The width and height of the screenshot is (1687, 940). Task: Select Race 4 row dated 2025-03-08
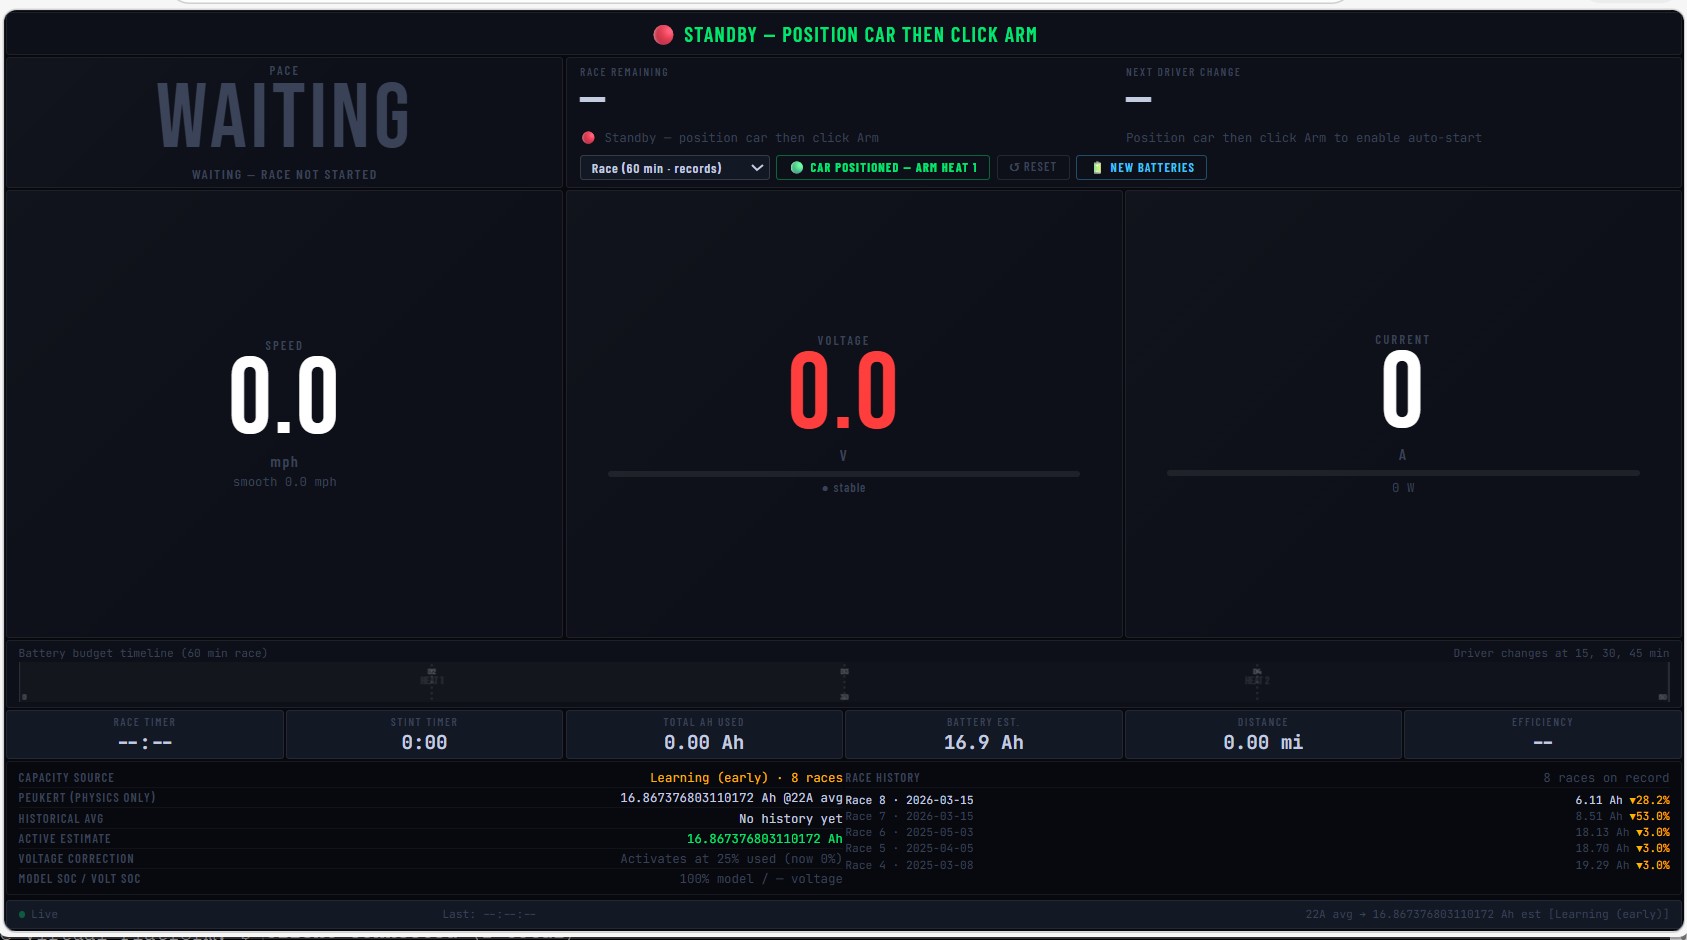tap(909, 865)
